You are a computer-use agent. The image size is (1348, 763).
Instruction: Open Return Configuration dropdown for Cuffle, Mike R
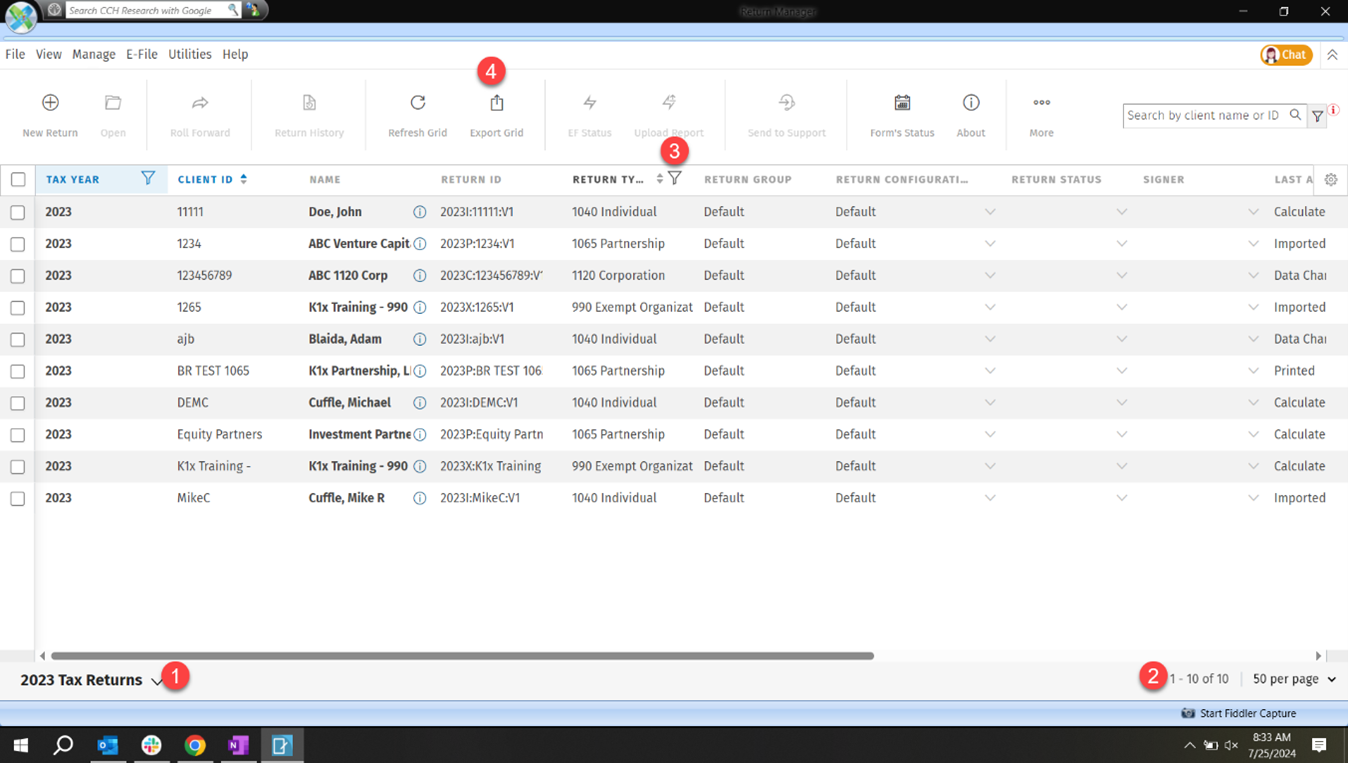point(990,498)
